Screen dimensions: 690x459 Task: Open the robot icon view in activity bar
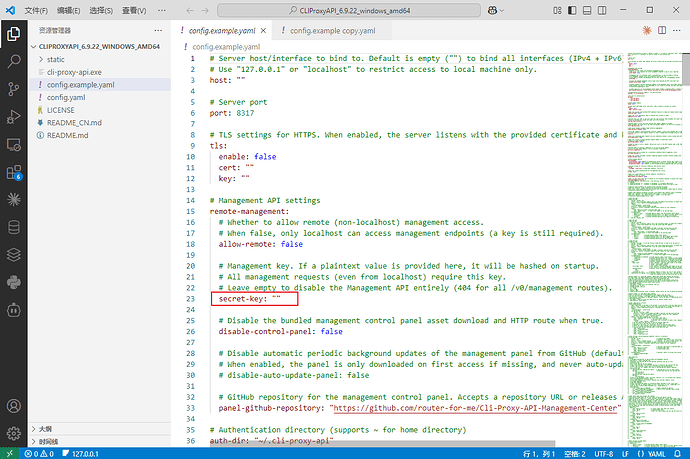[x=14, y=310]
